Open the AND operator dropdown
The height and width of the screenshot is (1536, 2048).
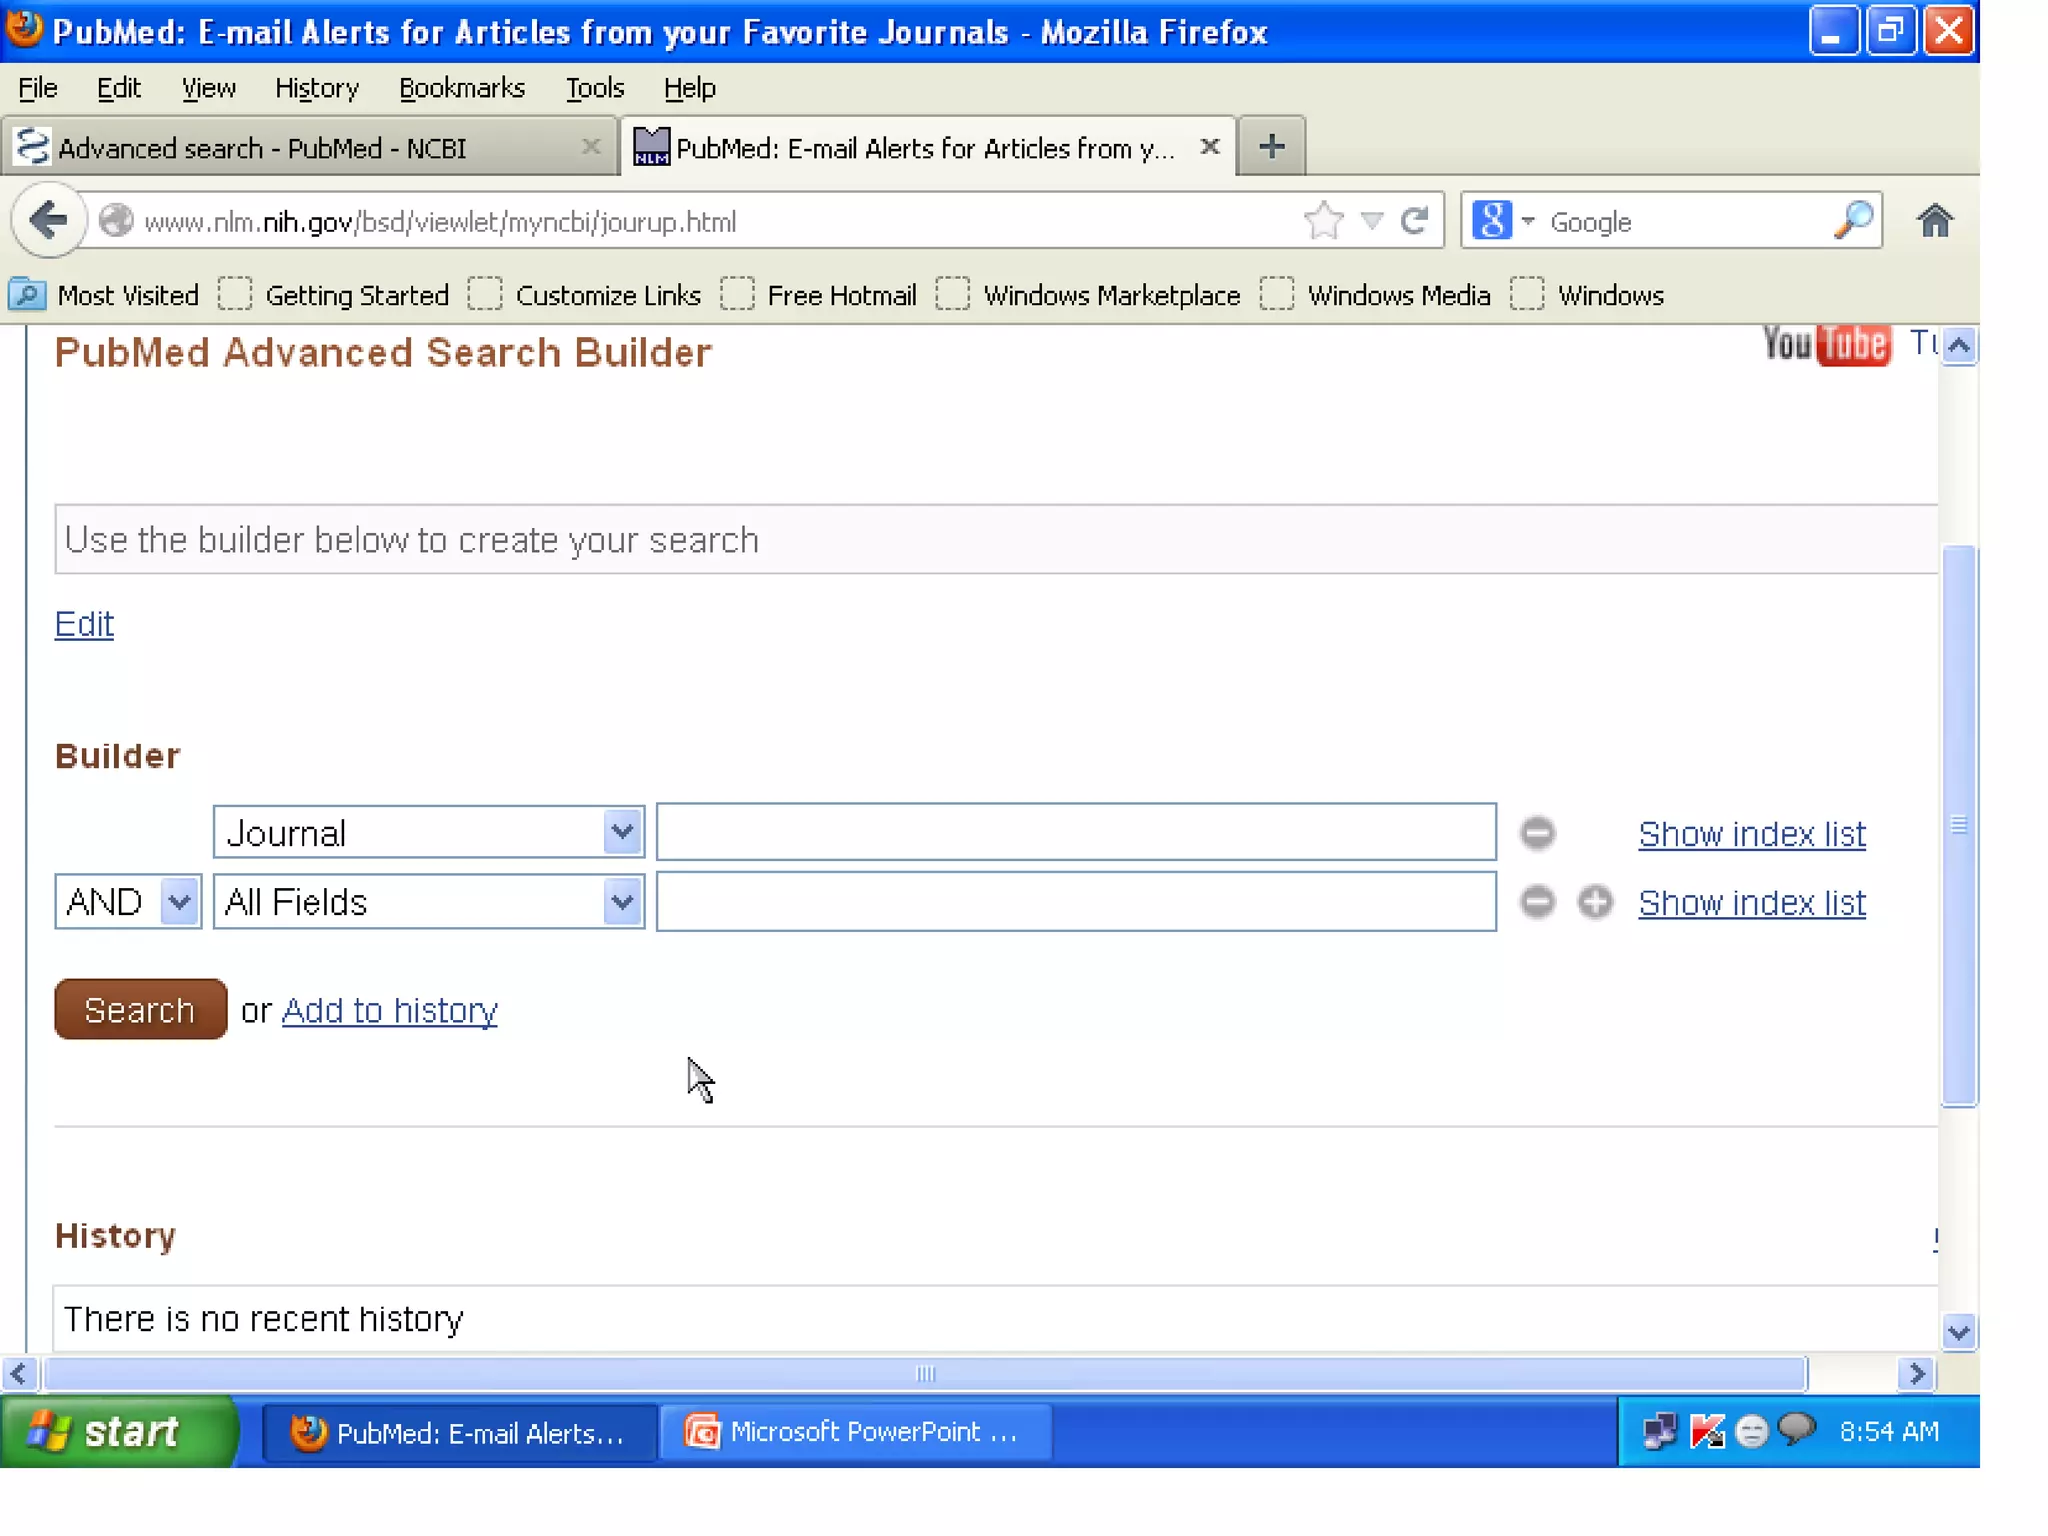tap(179, 902)
